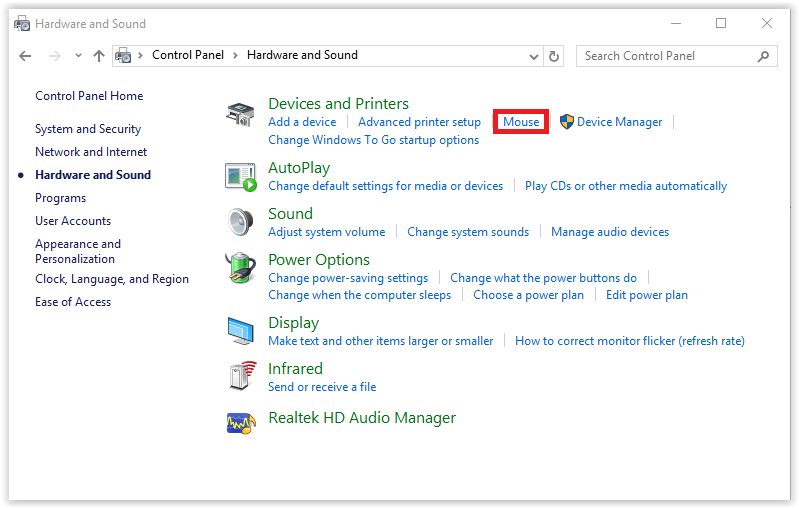Image resolution: width=799 pixels, height=508 pixels.
Task: Refresh the address bar location
Action: 554,56
